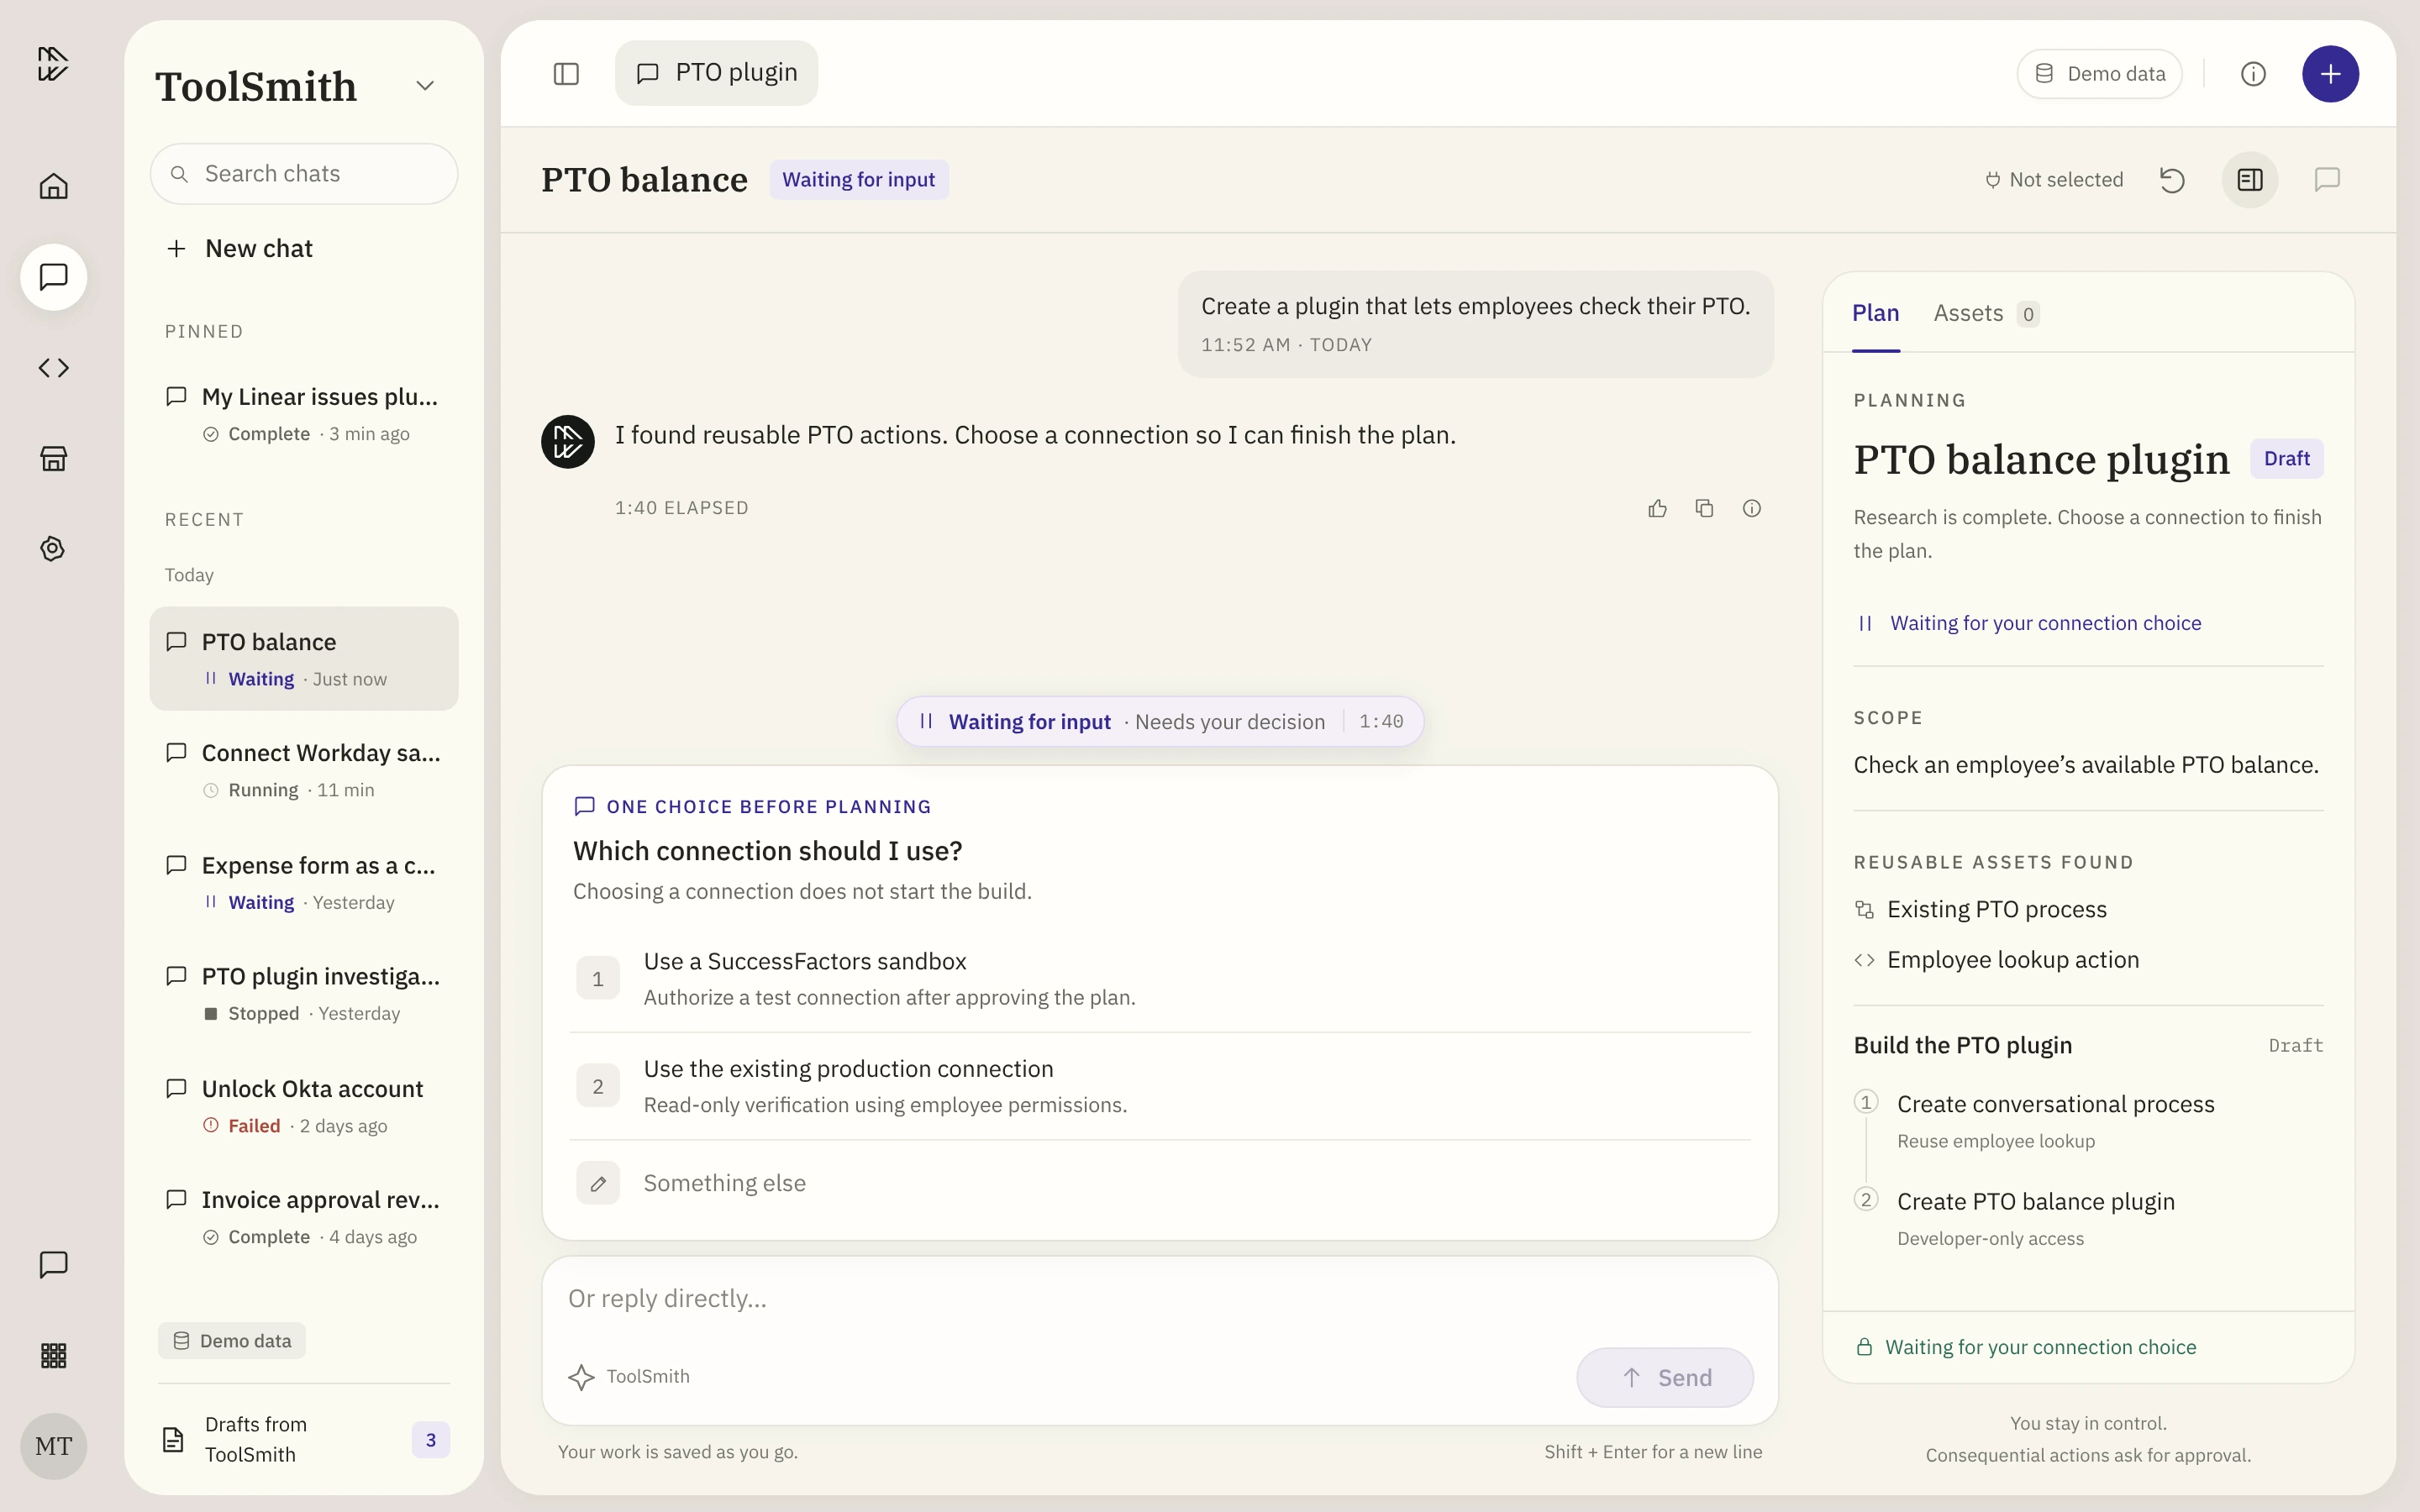This screenshot has height=1512, width=2420.
Task: Click the PTO plugin tab in header
Action: [716, 73]
